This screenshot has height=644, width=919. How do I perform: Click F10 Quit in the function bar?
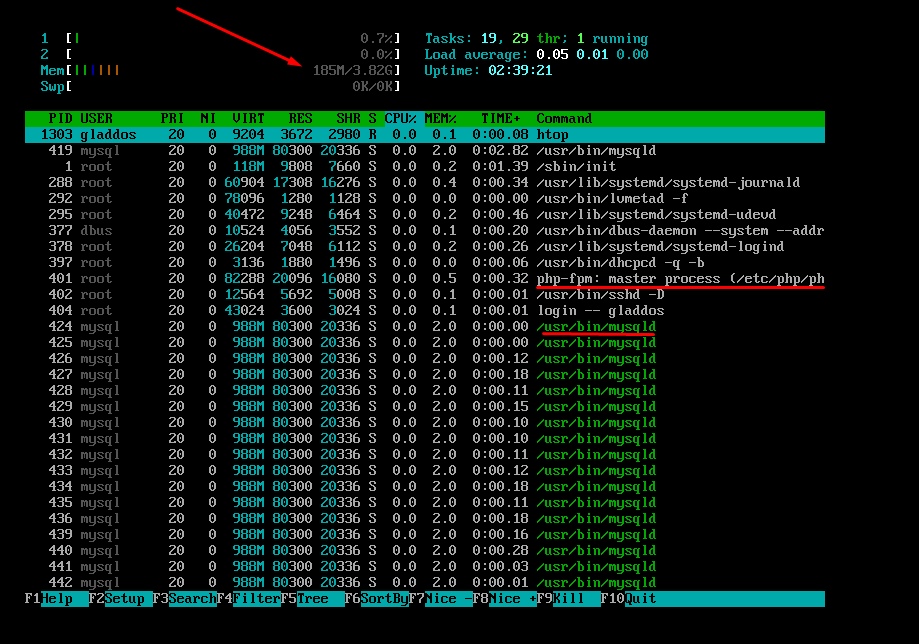(x=712, y=599)
